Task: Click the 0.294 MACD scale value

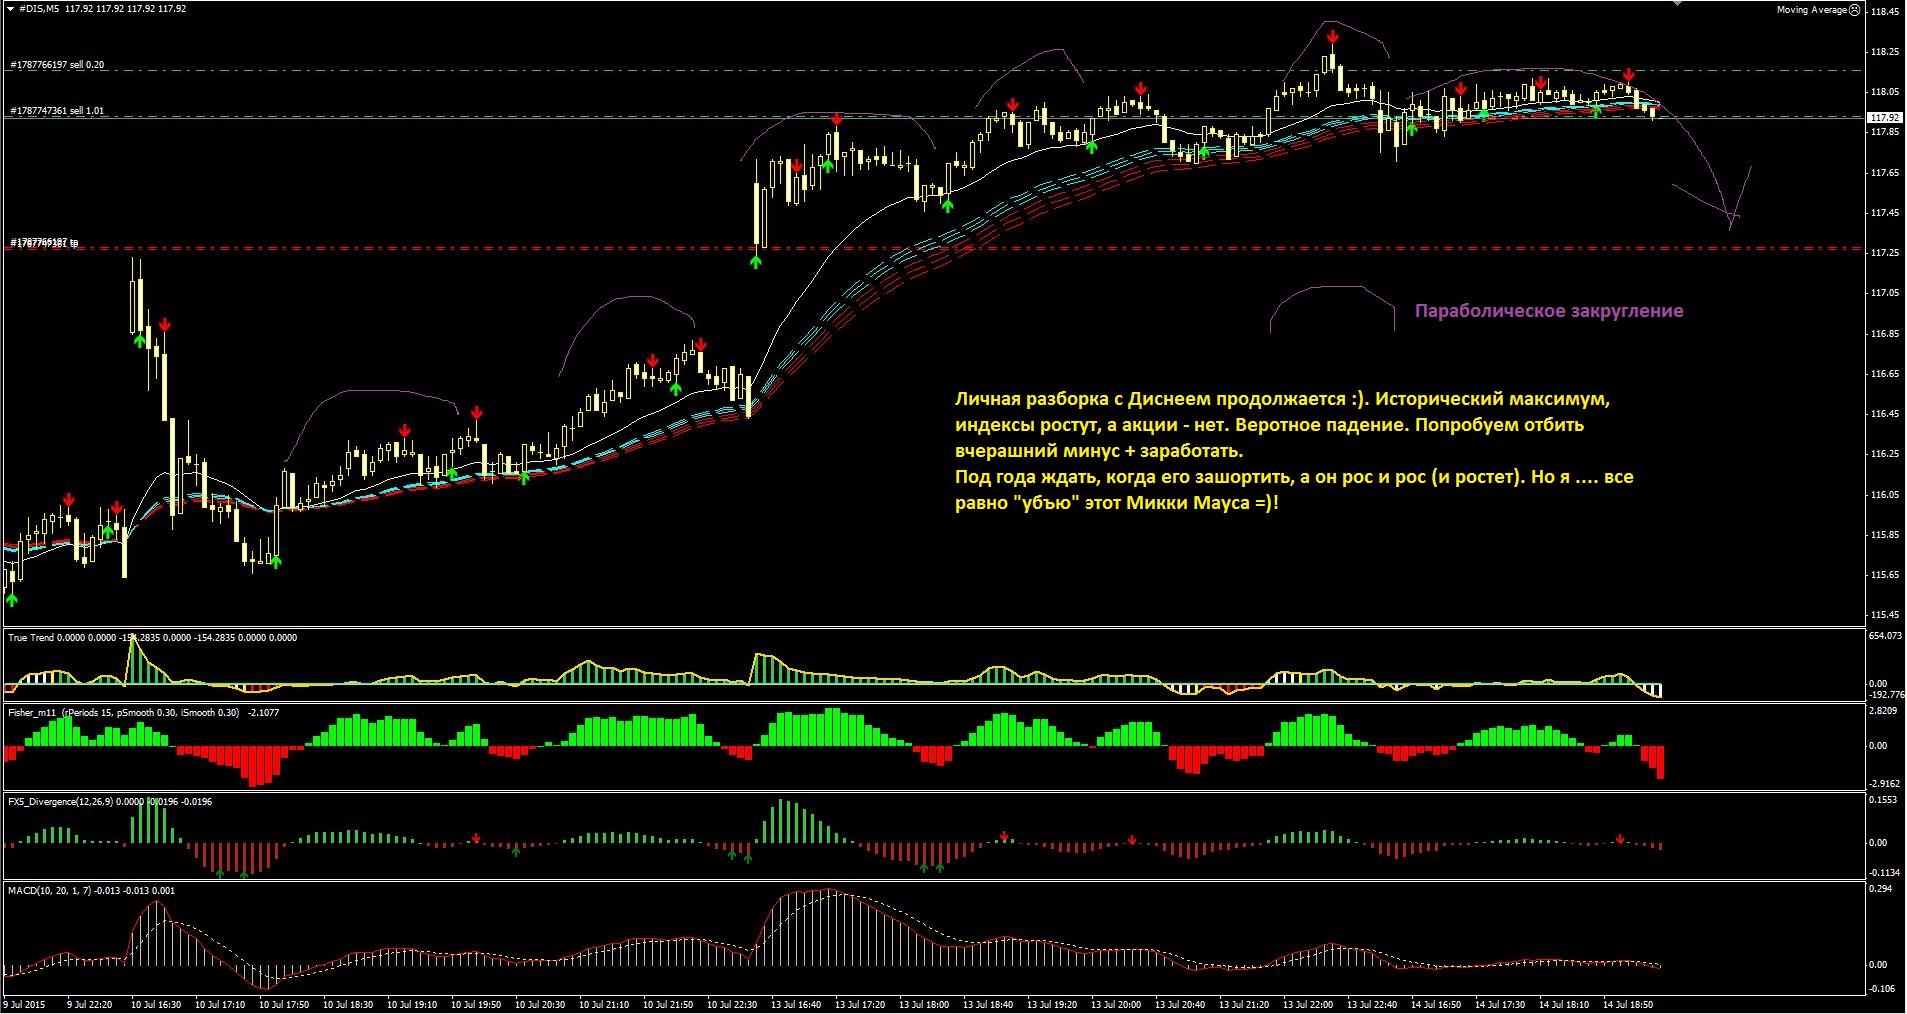Action: click(1881, 888)
